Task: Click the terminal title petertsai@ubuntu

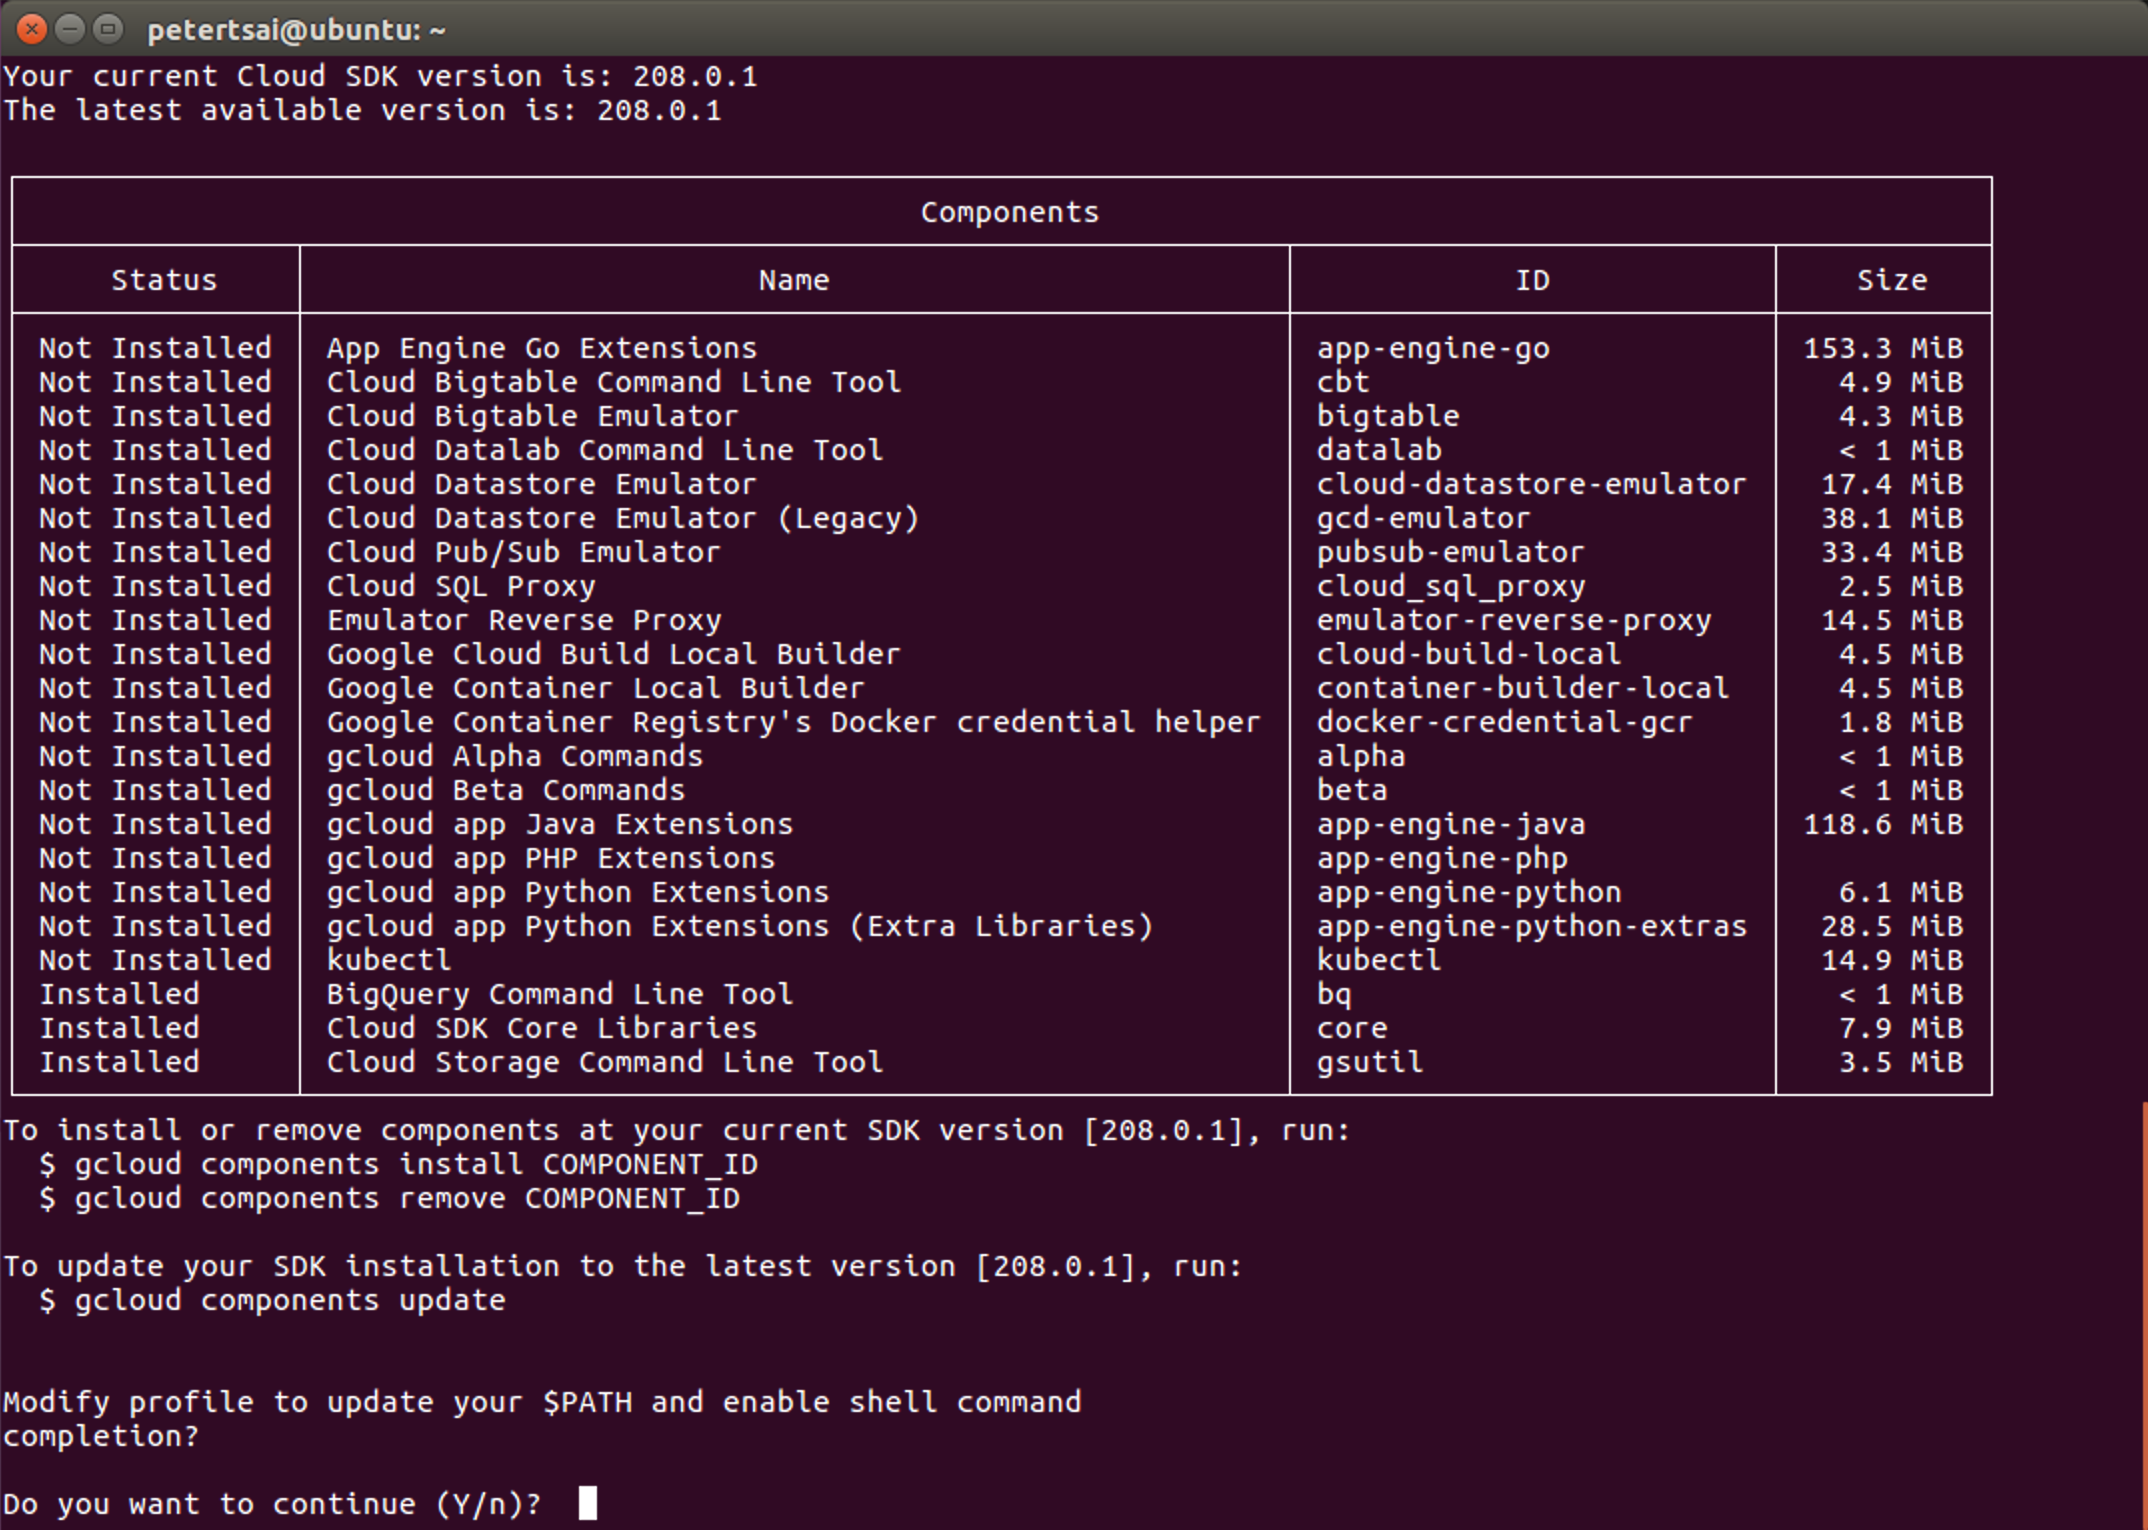Action: 295,30
